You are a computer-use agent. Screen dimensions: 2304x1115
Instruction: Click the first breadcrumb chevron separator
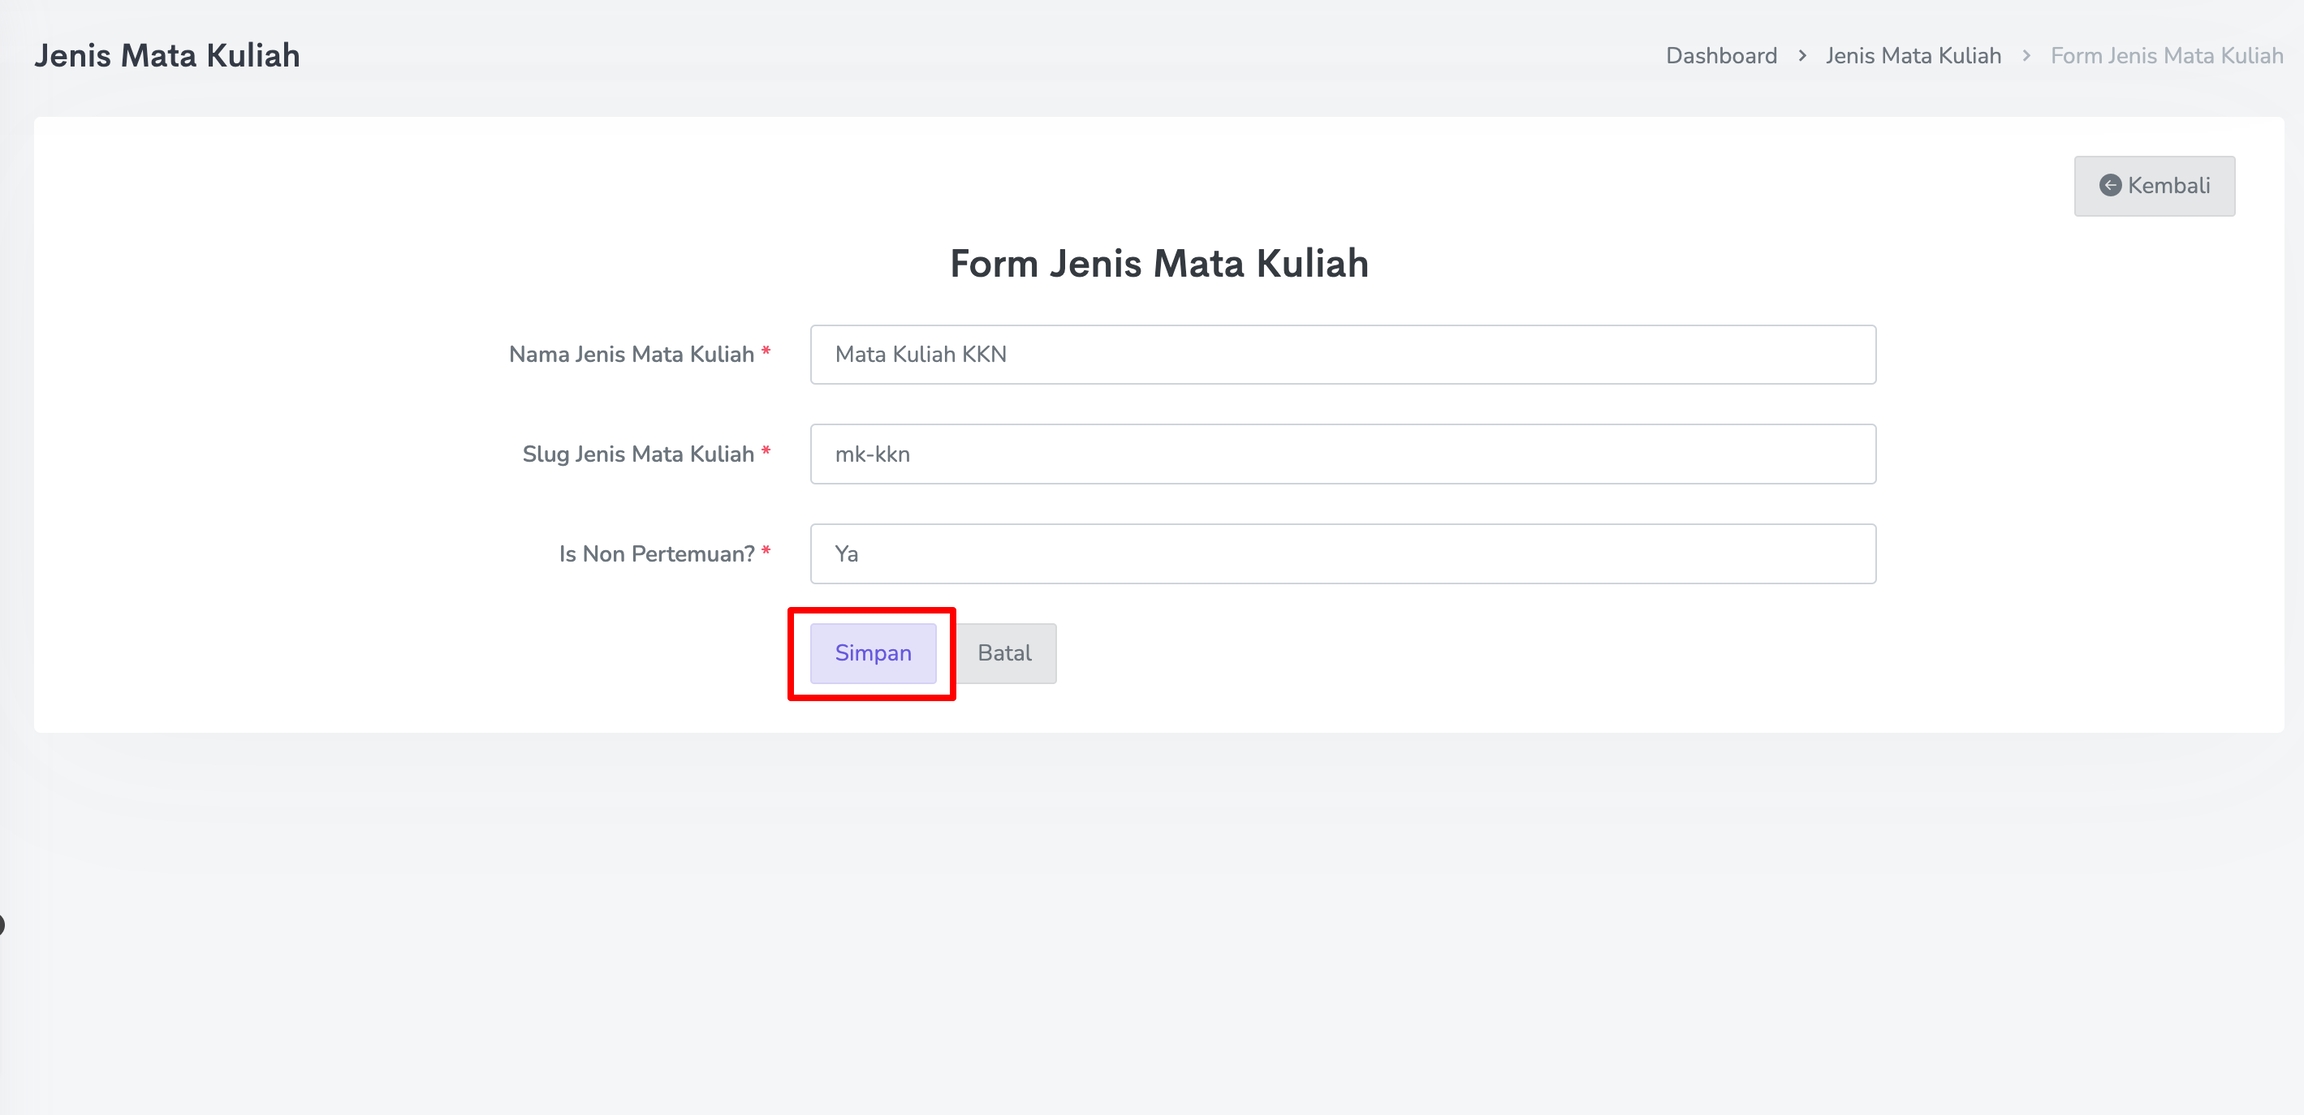coord(1802,56)
